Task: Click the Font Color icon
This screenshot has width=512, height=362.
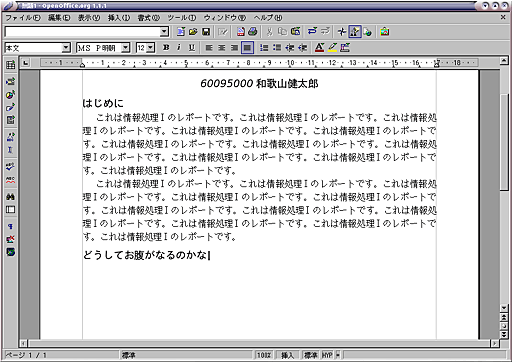Action: (x=319, y=48)
